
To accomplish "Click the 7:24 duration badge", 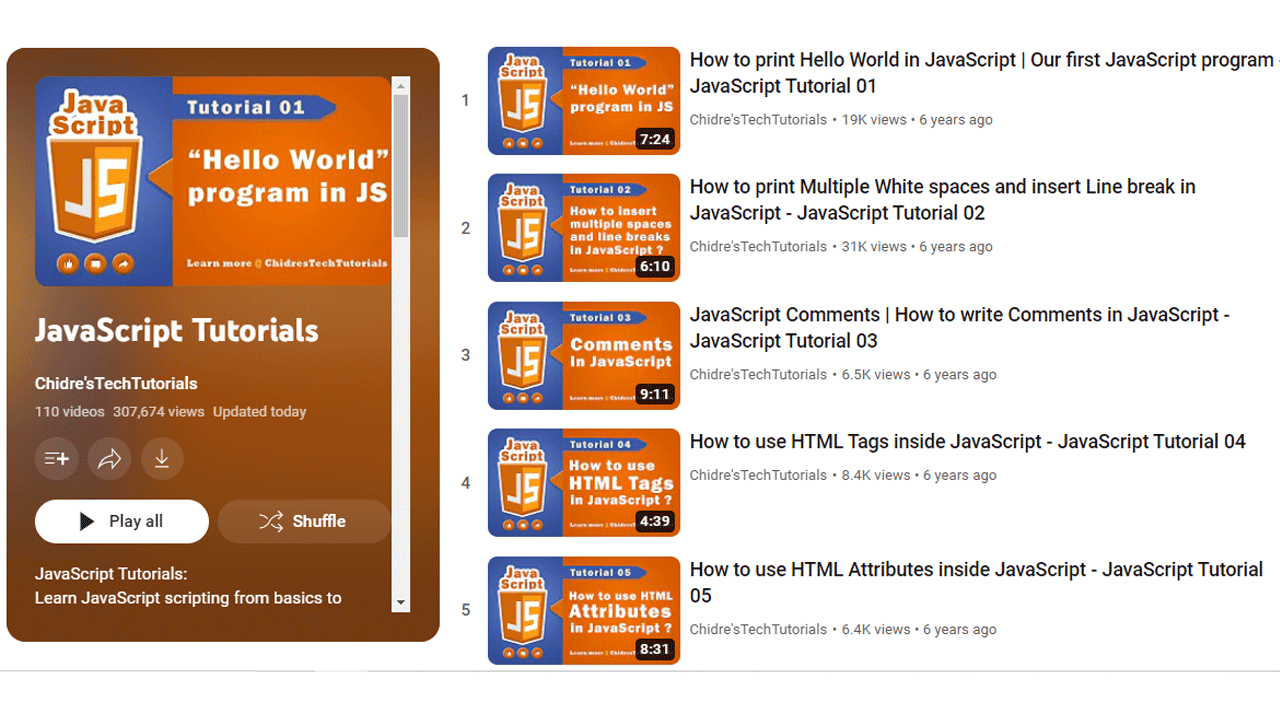I will click(x=655, y=139).
